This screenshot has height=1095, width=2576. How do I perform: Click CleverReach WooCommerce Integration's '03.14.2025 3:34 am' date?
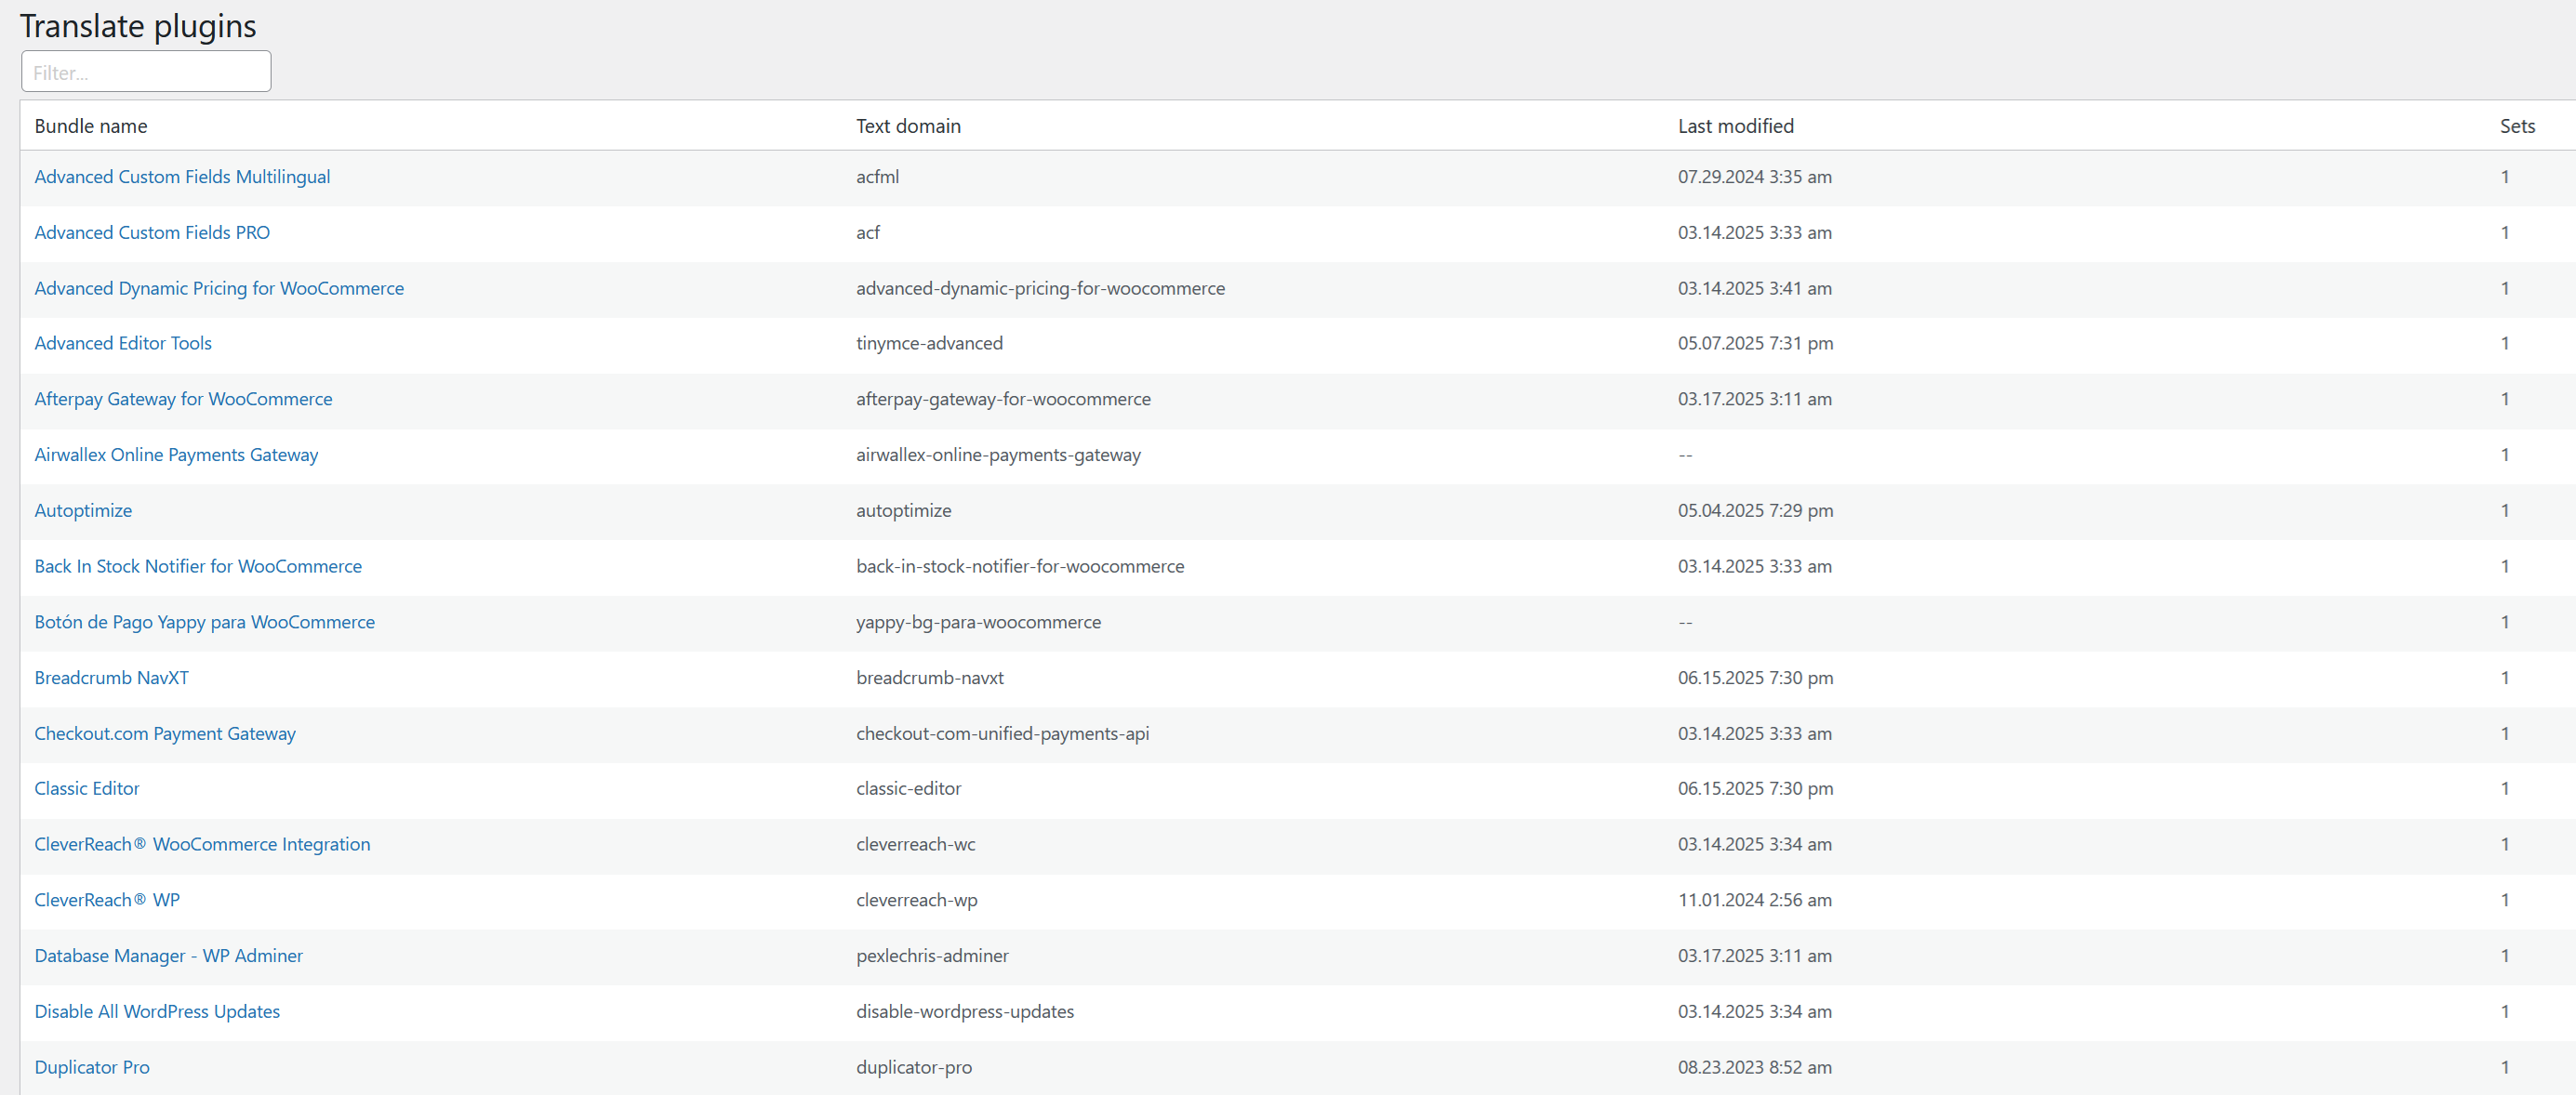coord(1755,845)
